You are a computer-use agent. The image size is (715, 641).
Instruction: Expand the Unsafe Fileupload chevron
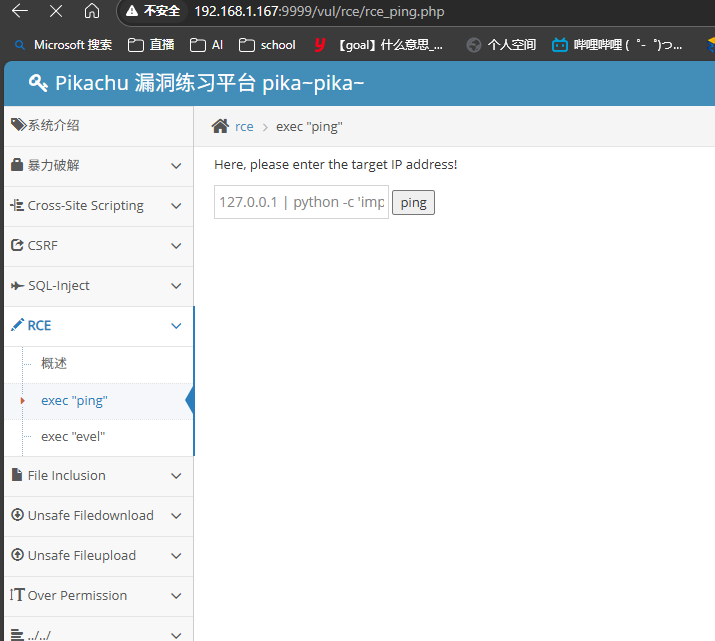click(x=176, y=556)
